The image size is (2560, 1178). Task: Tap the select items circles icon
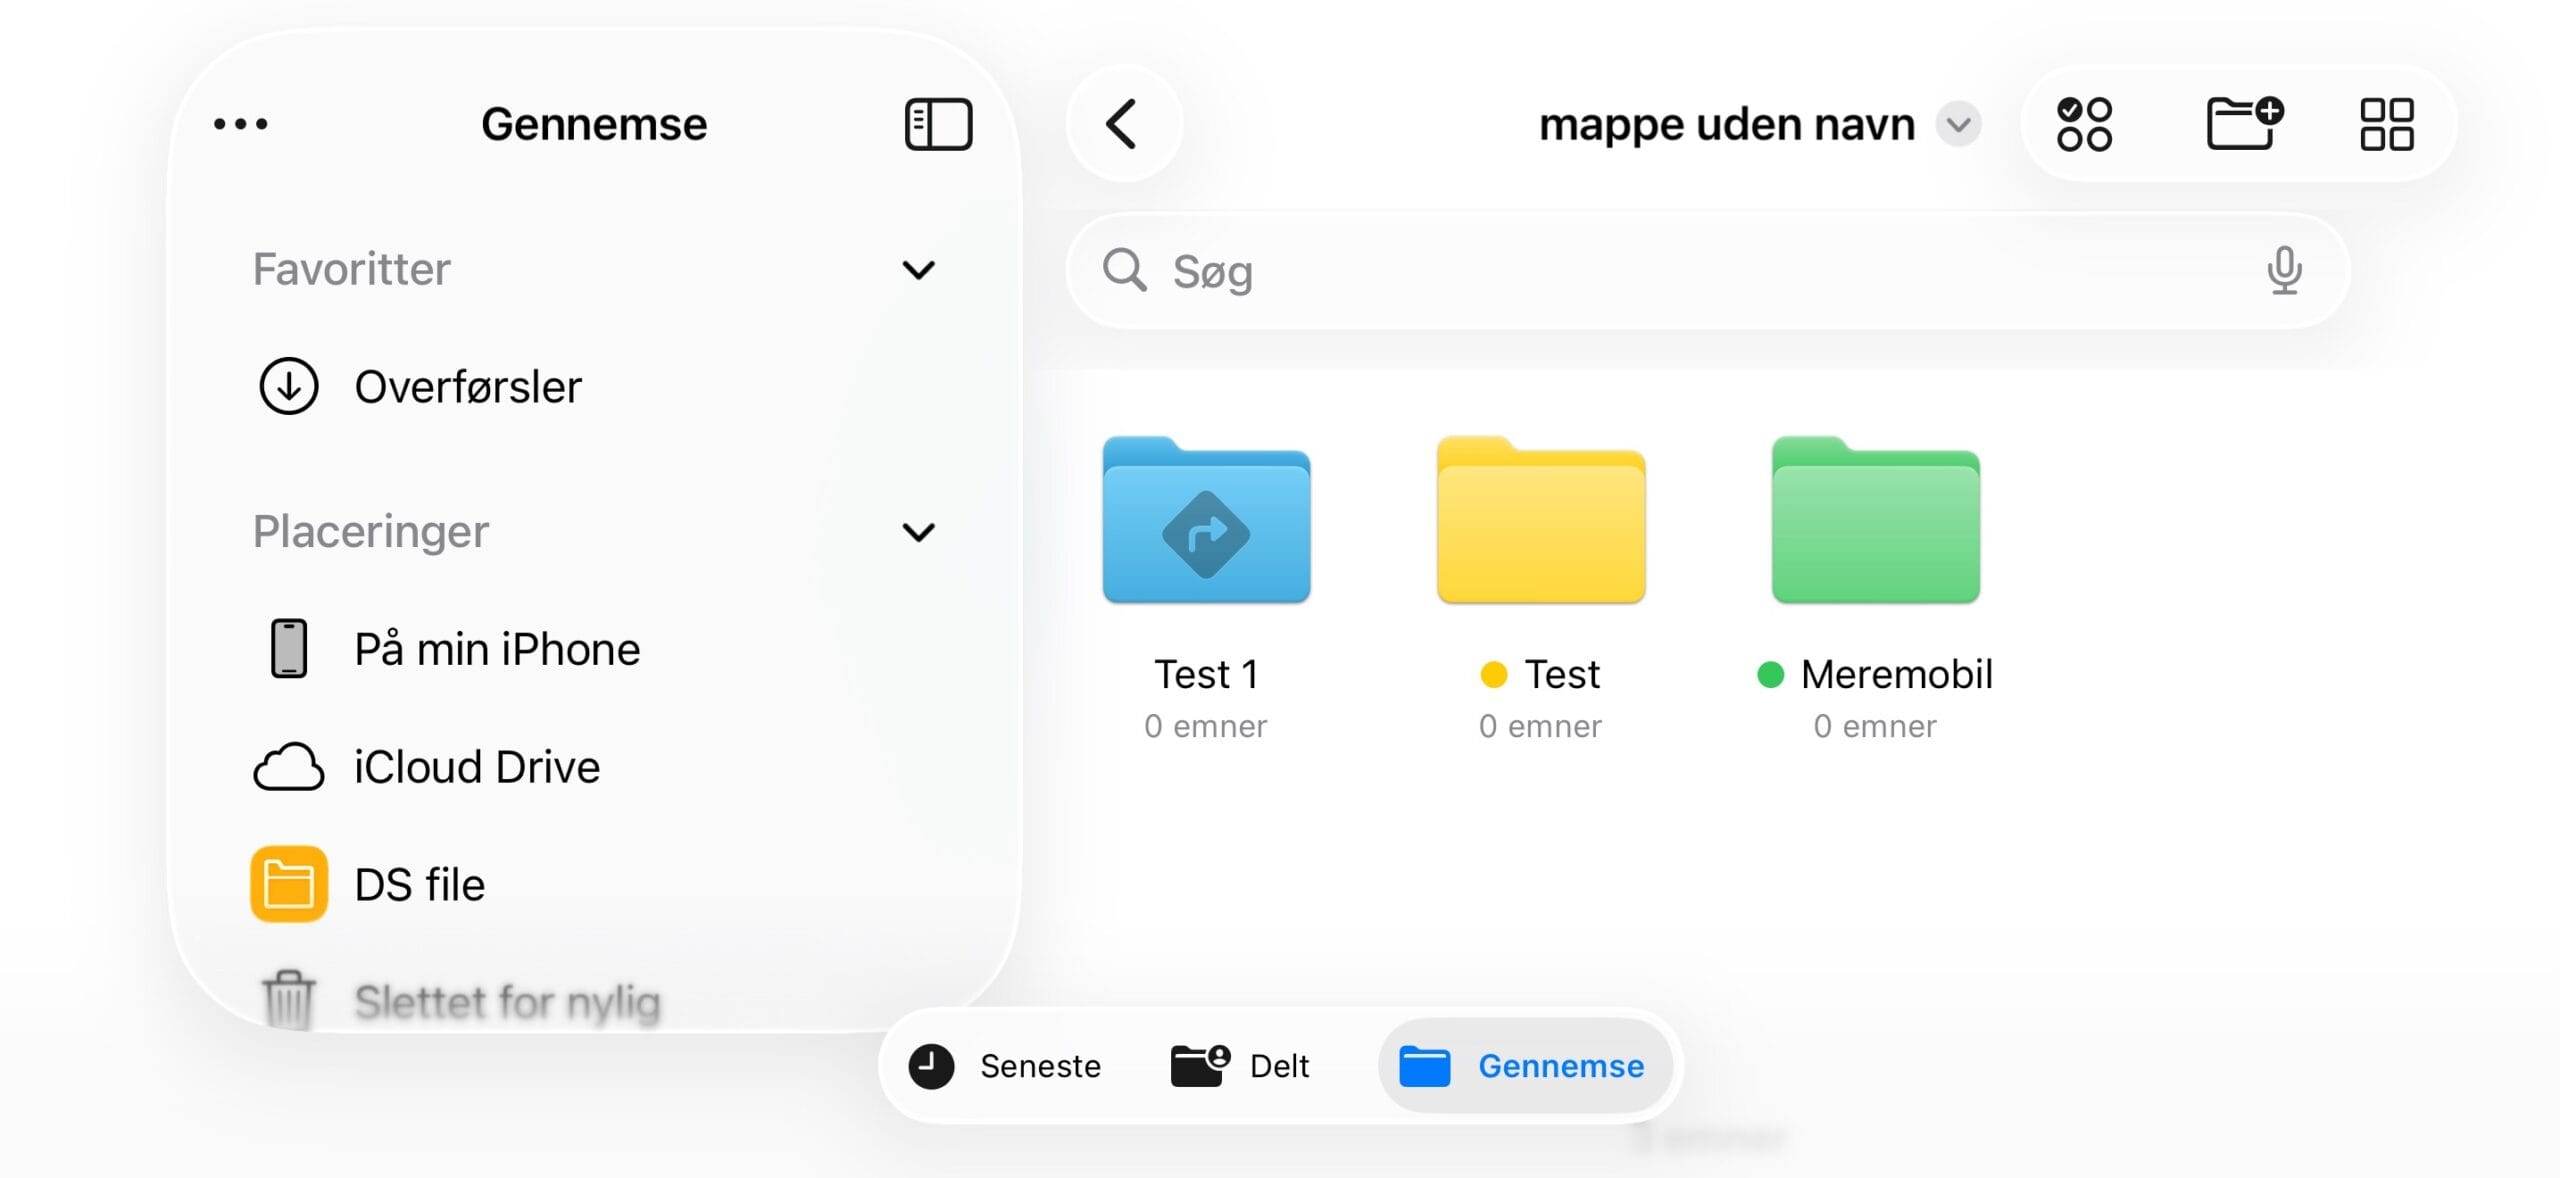coord(2084,124)
